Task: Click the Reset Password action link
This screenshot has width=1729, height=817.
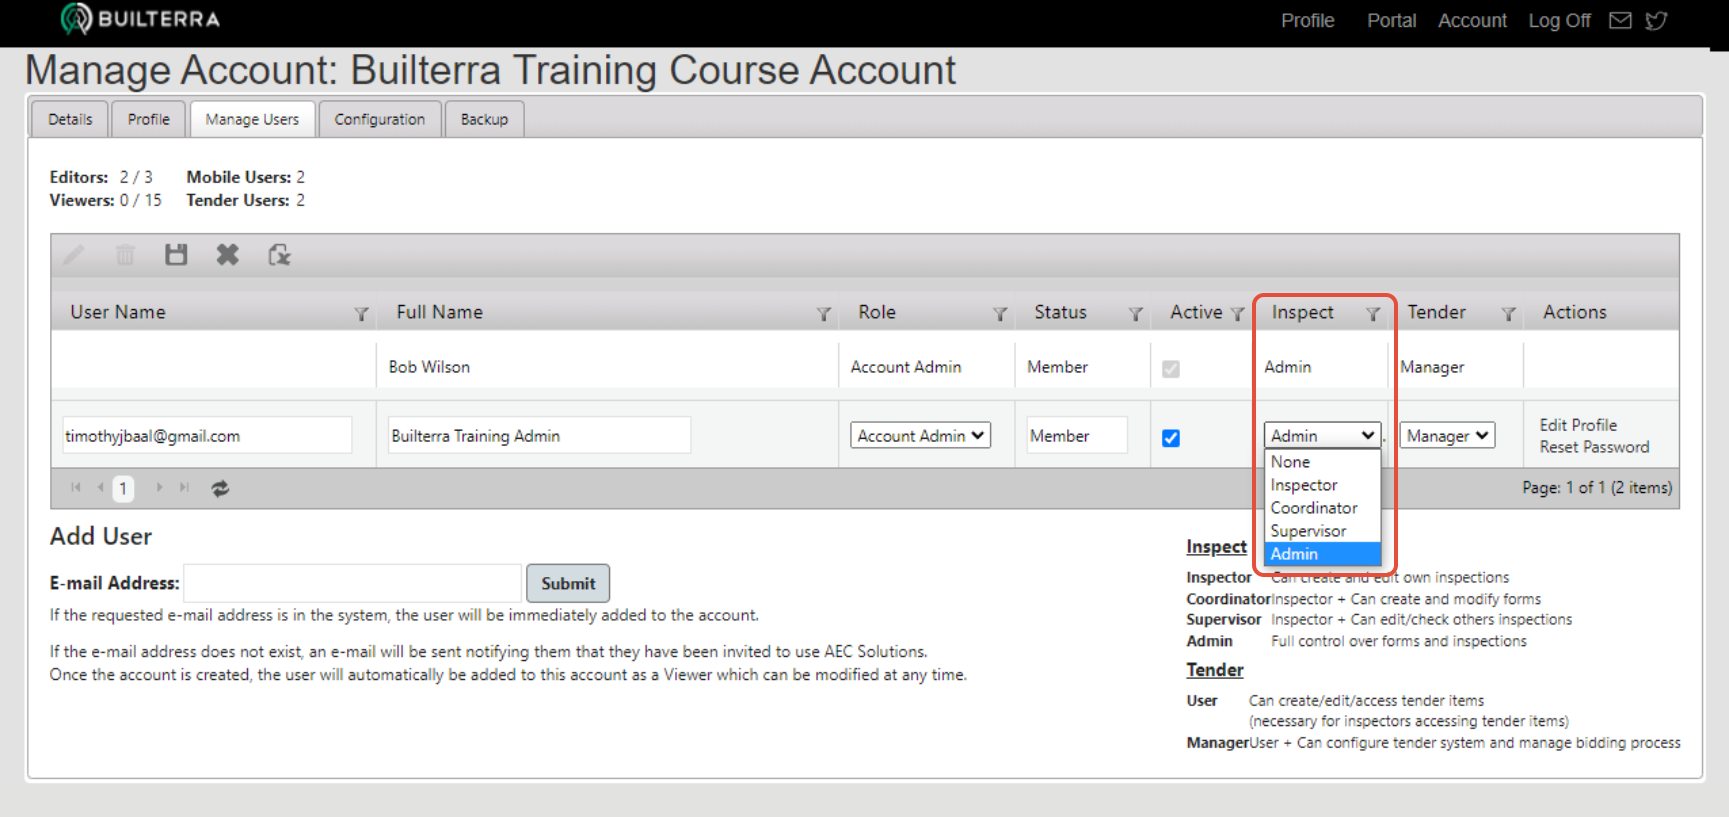Action: 1594,447
